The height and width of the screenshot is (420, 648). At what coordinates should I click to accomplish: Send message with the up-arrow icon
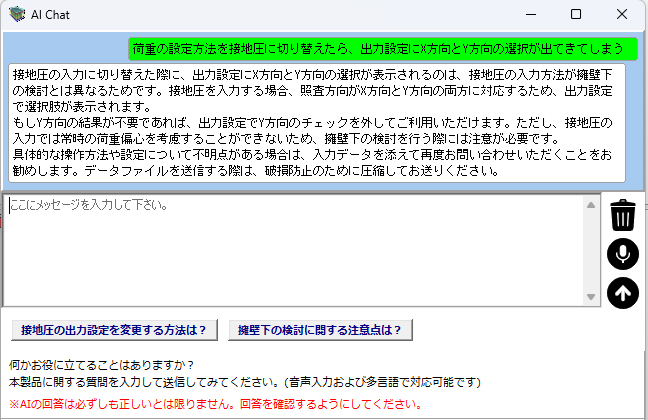coord(623,293)
